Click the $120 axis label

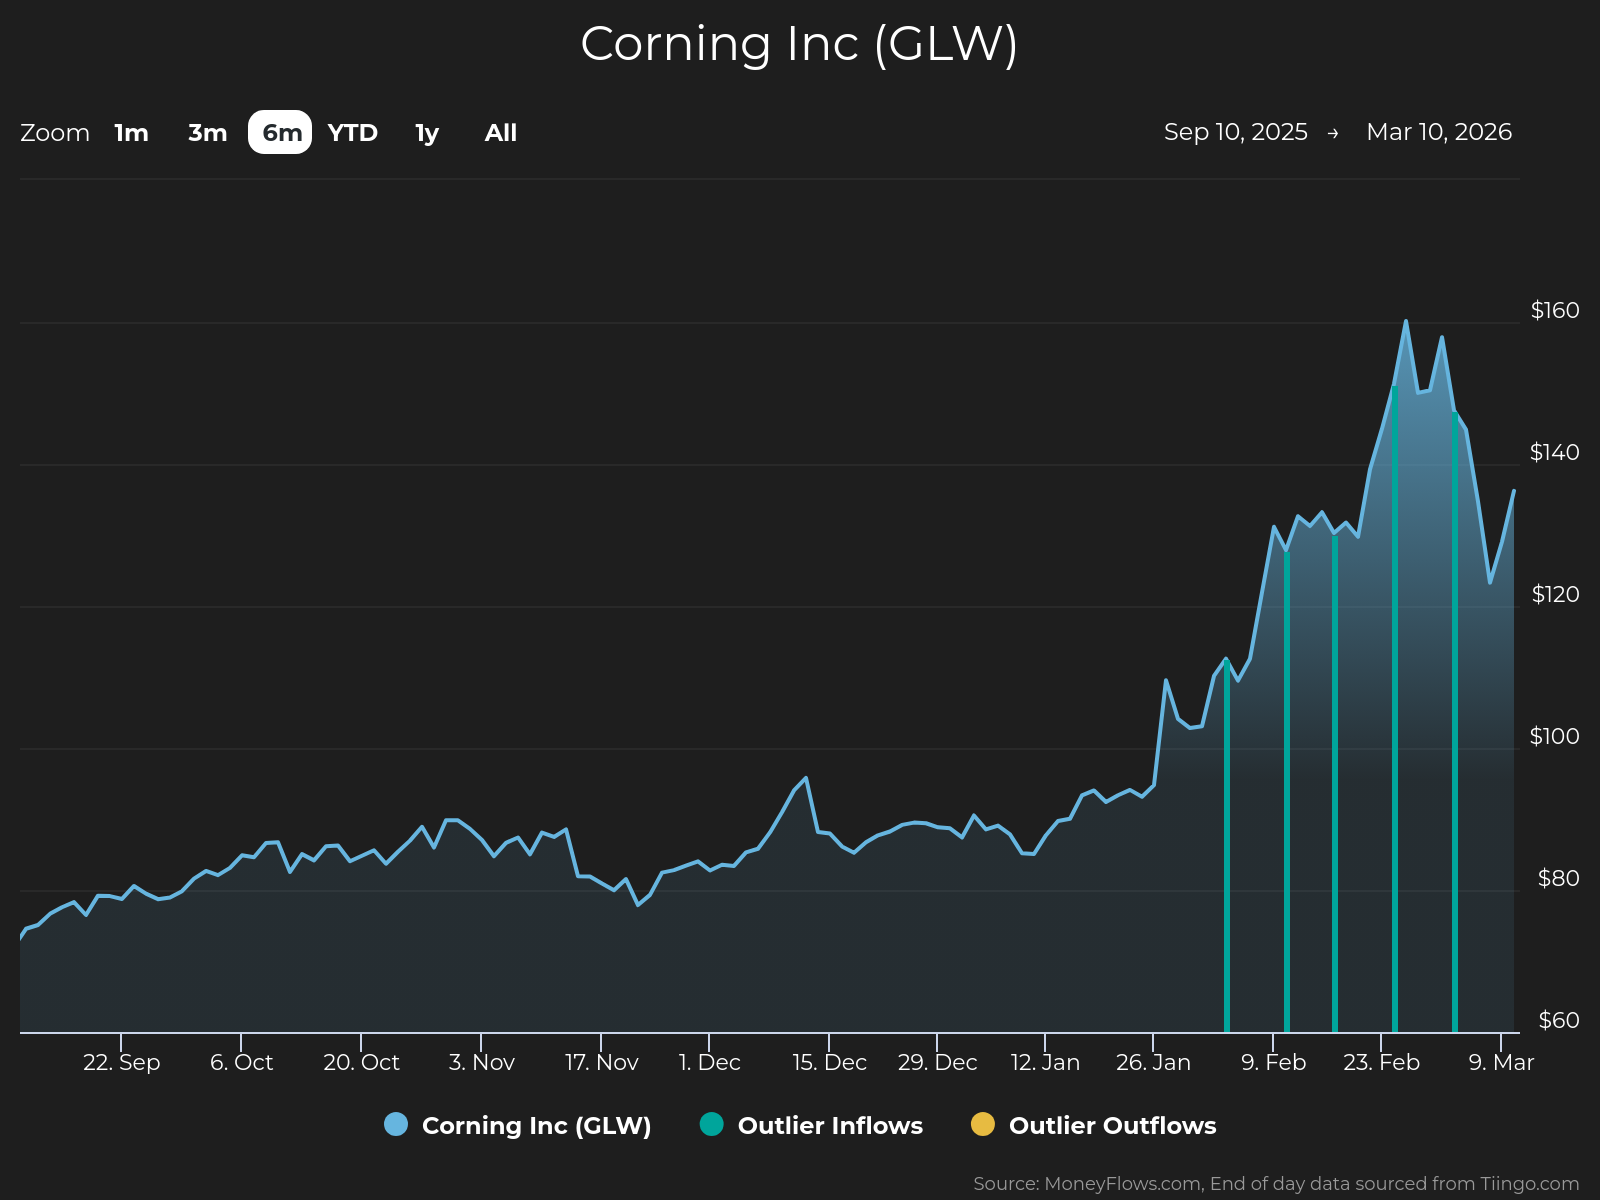click(x=1555, y=594)
